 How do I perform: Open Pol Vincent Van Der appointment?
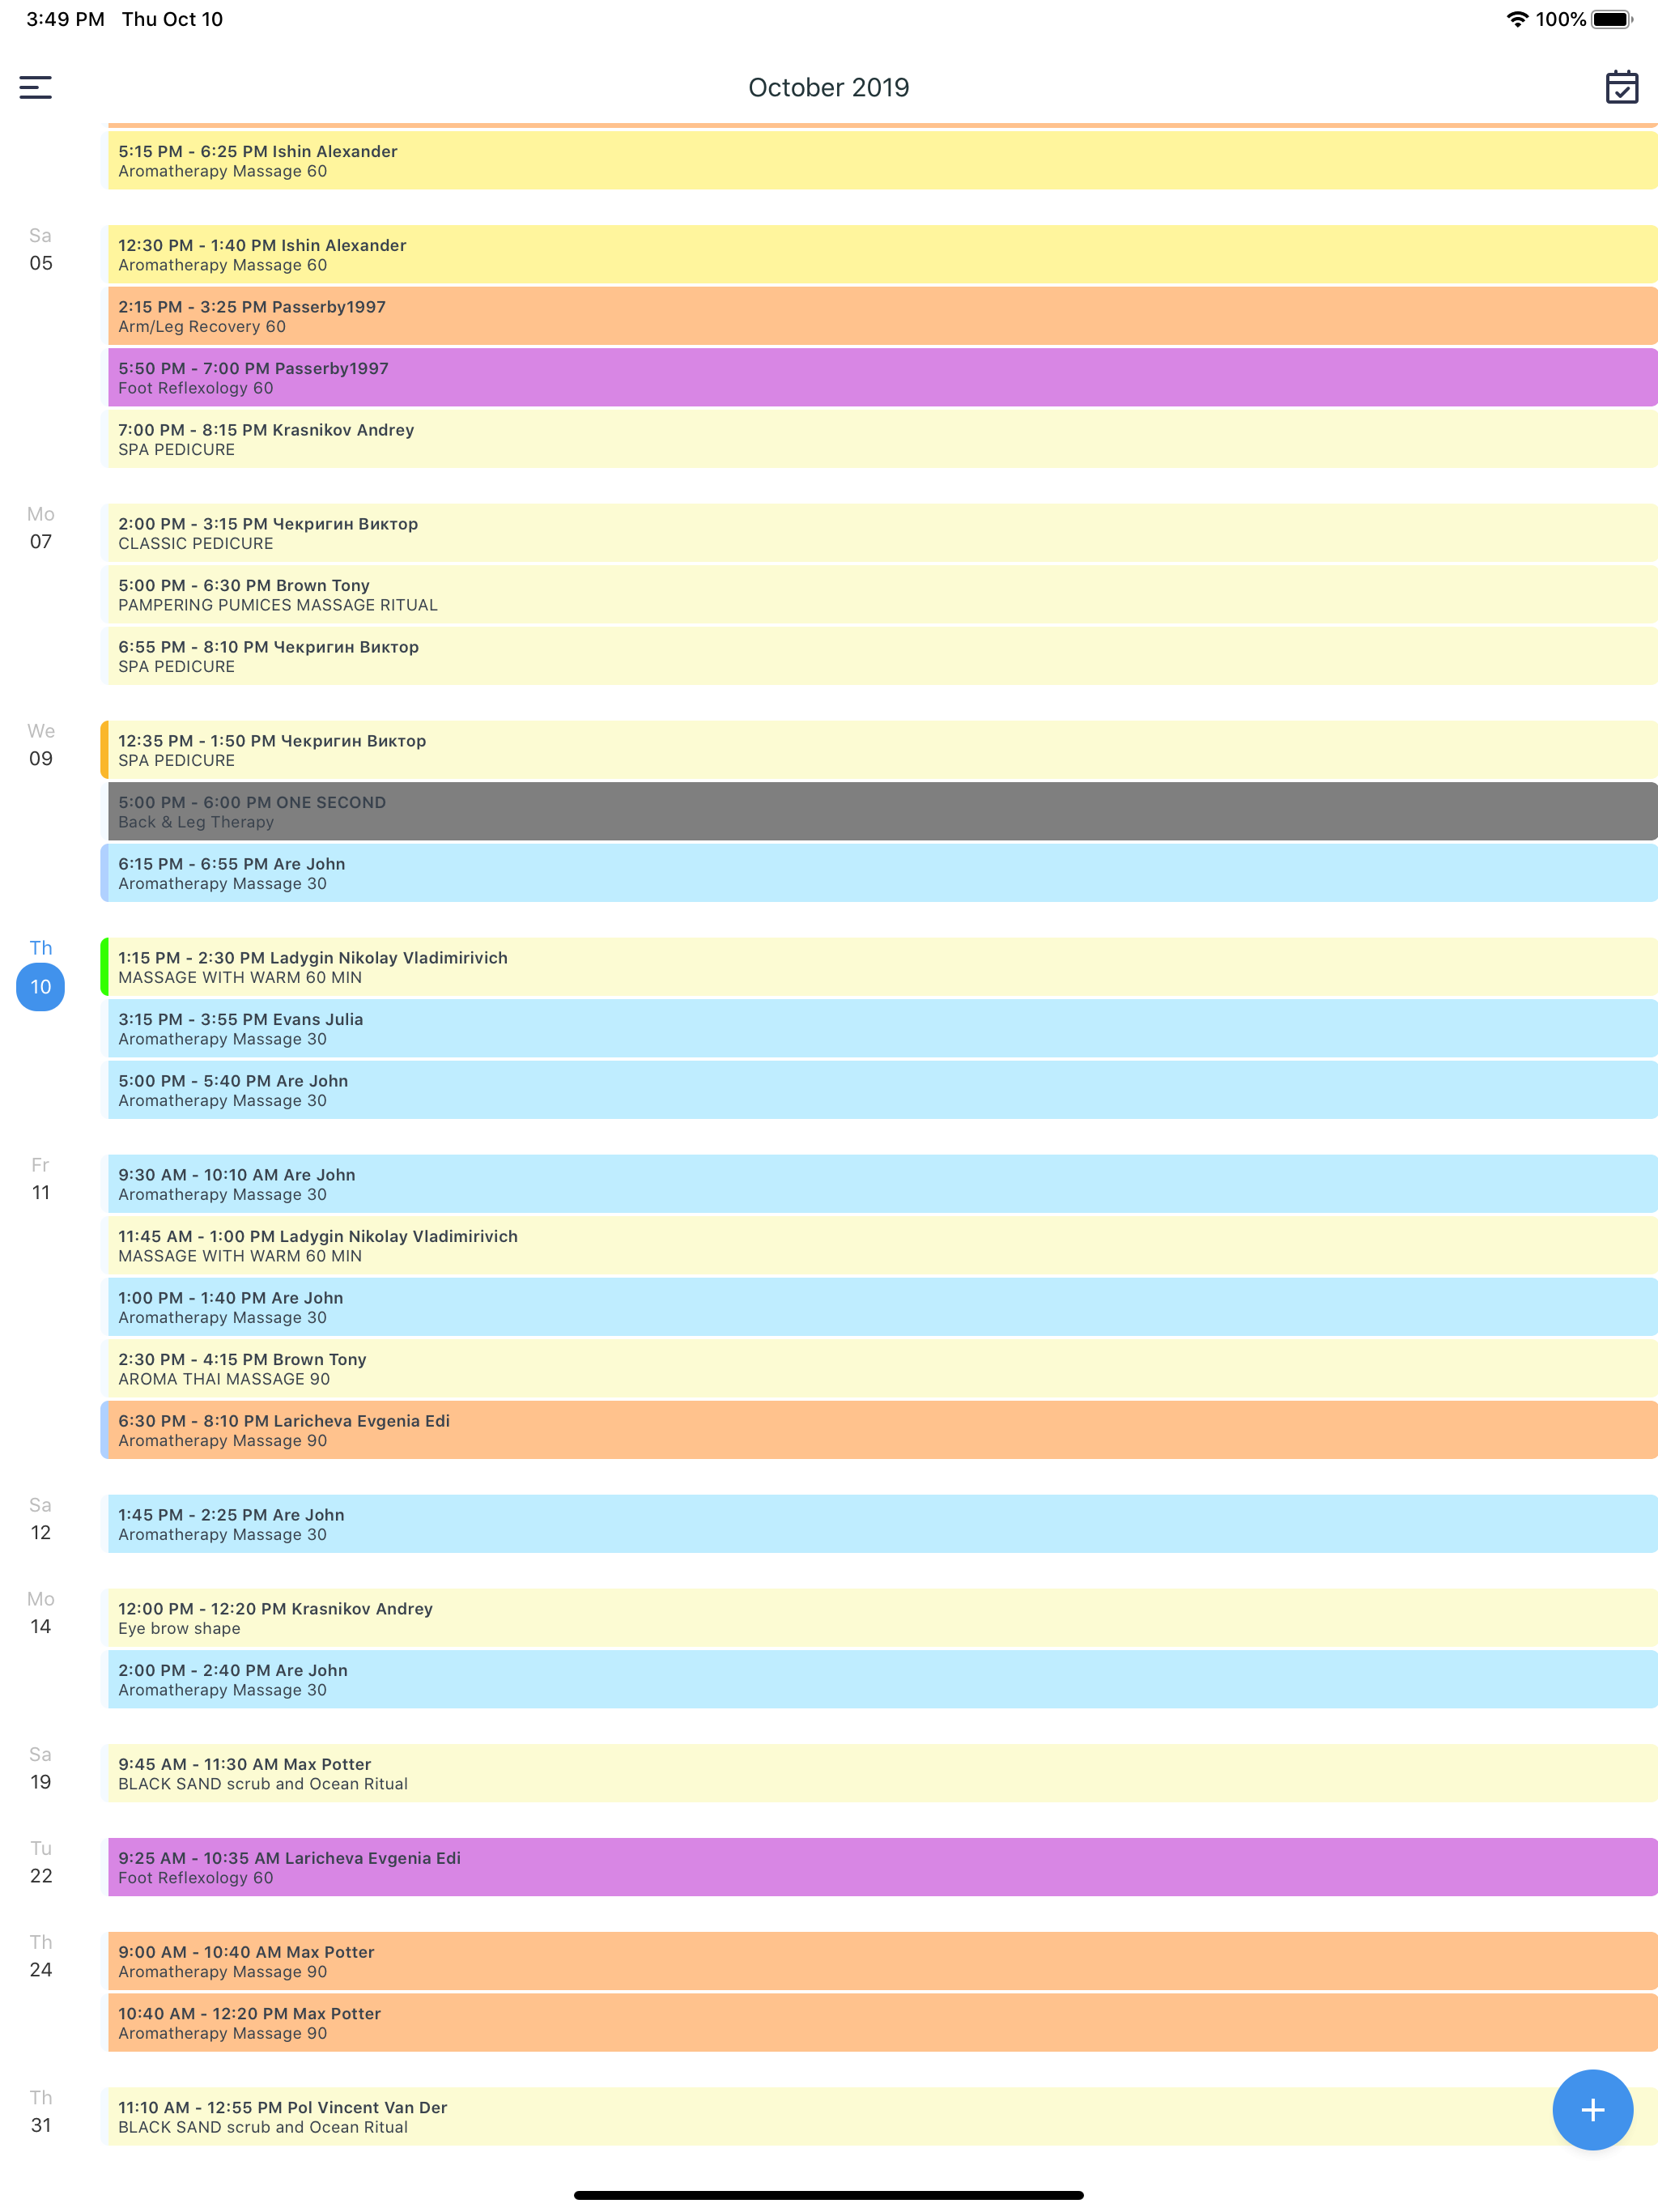pyautogui.click(x=880, y=2117)
